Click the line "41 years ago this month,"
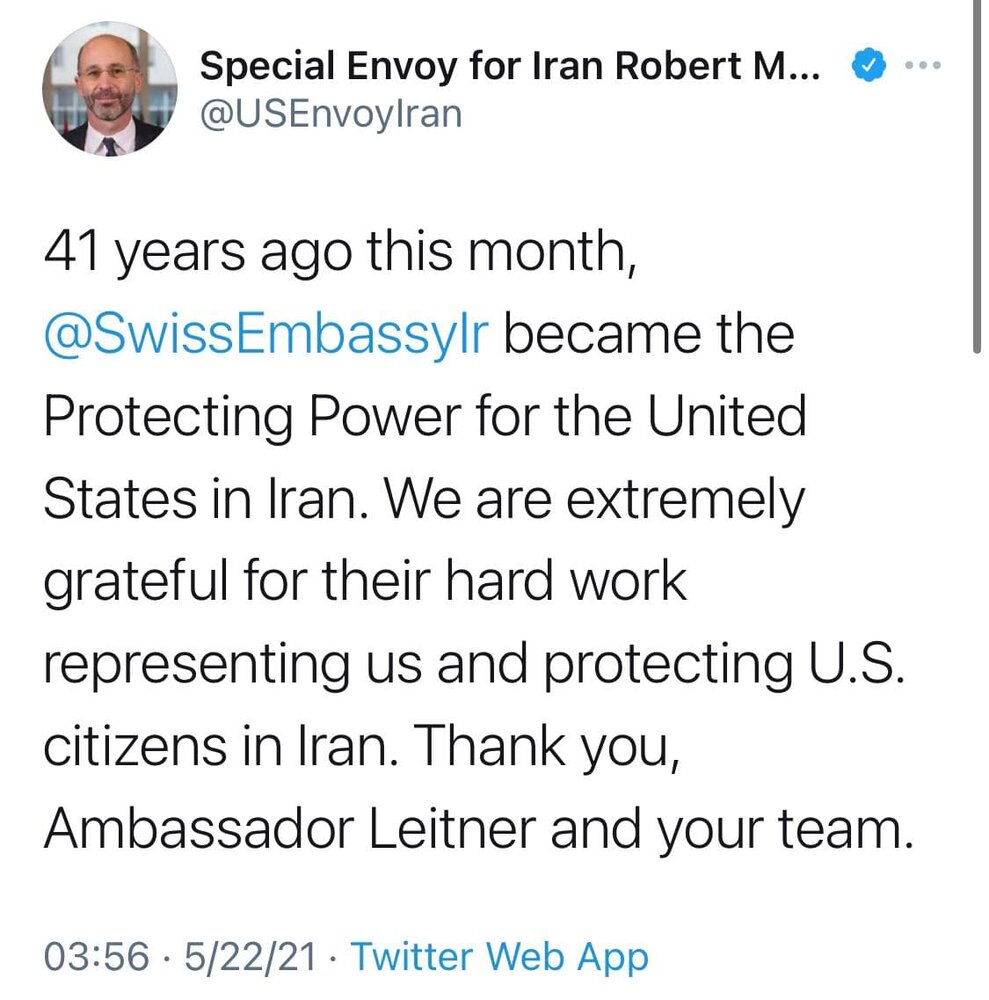This screenshot has width=989, height=1000. 340,250
